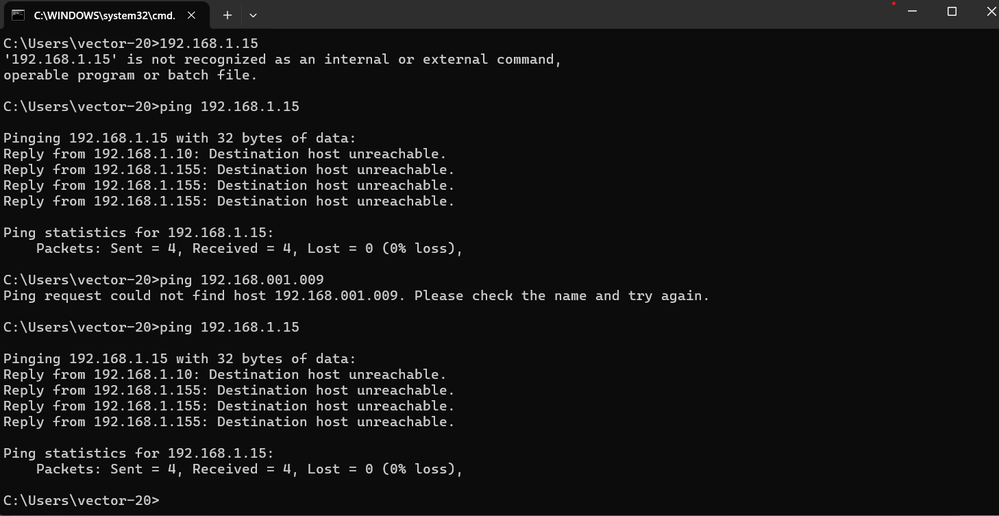999x516 pixels.
Task: Click the first "Ping statistics for 192.168.1.15" line
Action: pyautogui.click(x=138, y=233)
